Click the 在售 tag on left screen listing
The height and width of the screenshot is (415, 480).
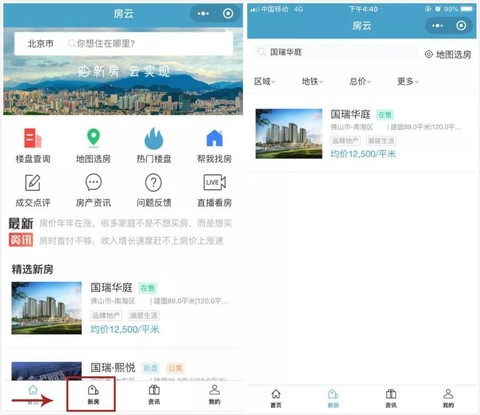tap(148, 288)
